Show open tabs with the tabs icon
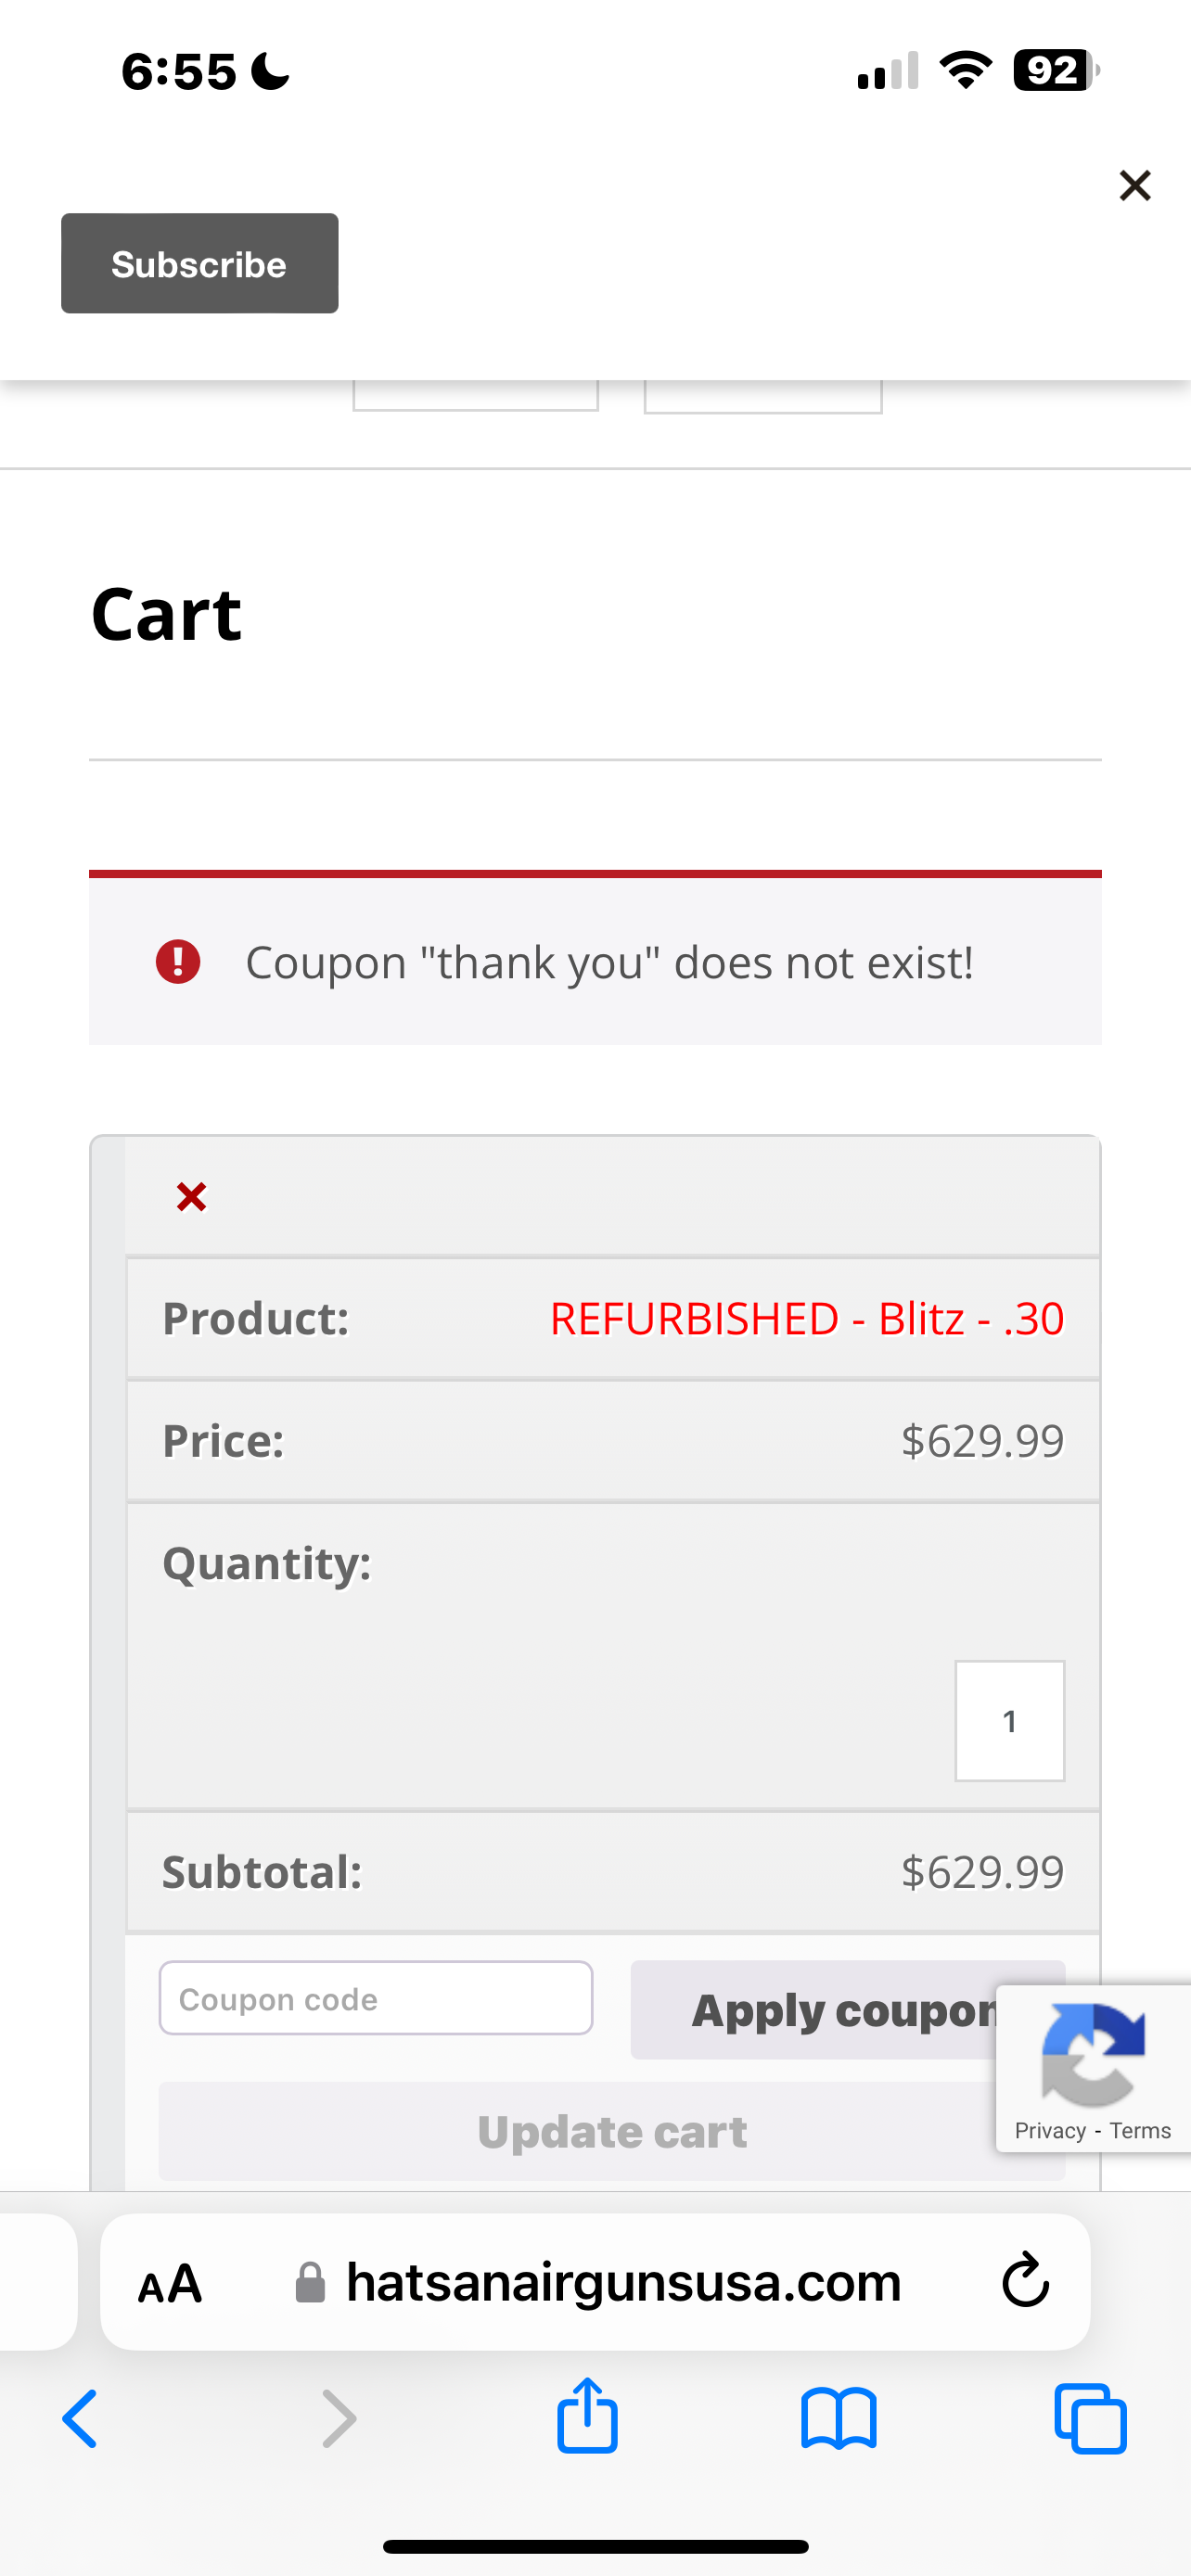1191x2576 pixels. (x=1090, y=2419)
